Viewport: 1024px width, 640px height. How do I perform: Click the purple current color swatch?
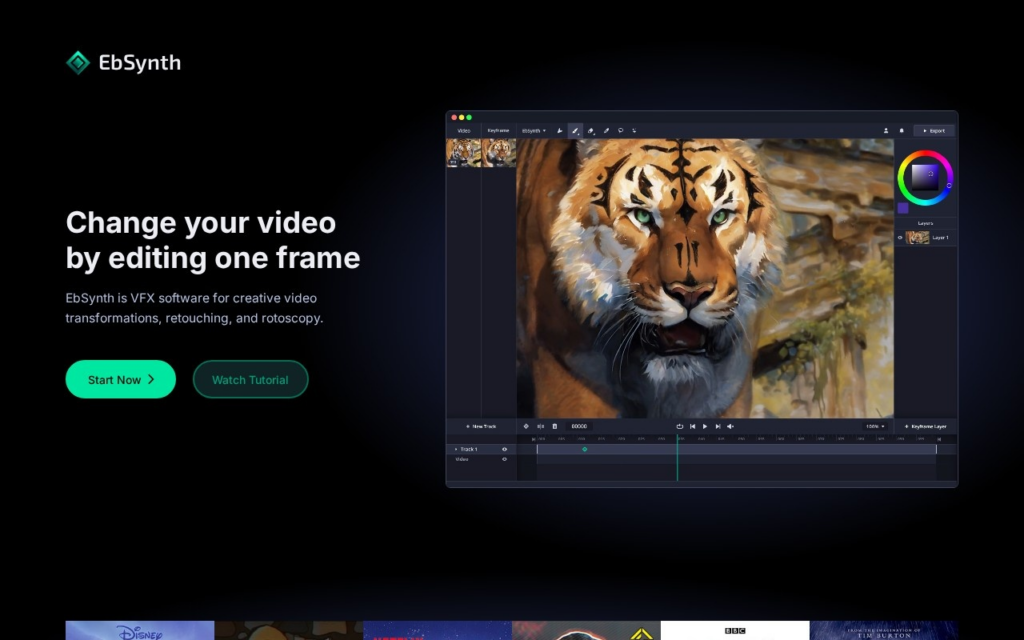(x=903, y=208)
